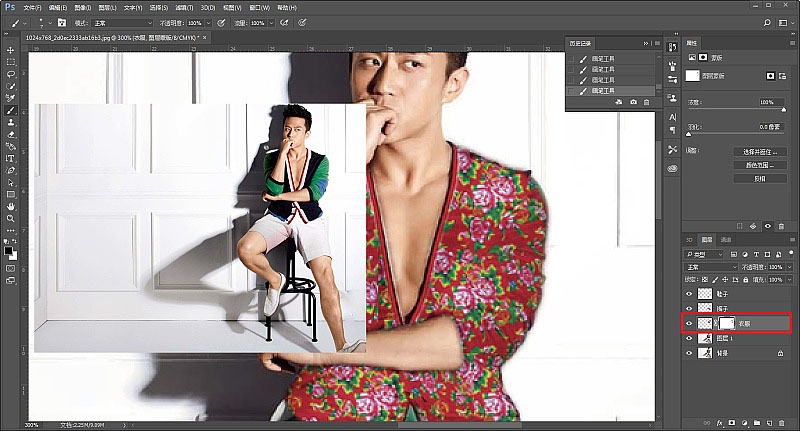This screenshot has height=431, width=800.
Task: Open the 选择(S) menu
Action: tap(159, 8)
